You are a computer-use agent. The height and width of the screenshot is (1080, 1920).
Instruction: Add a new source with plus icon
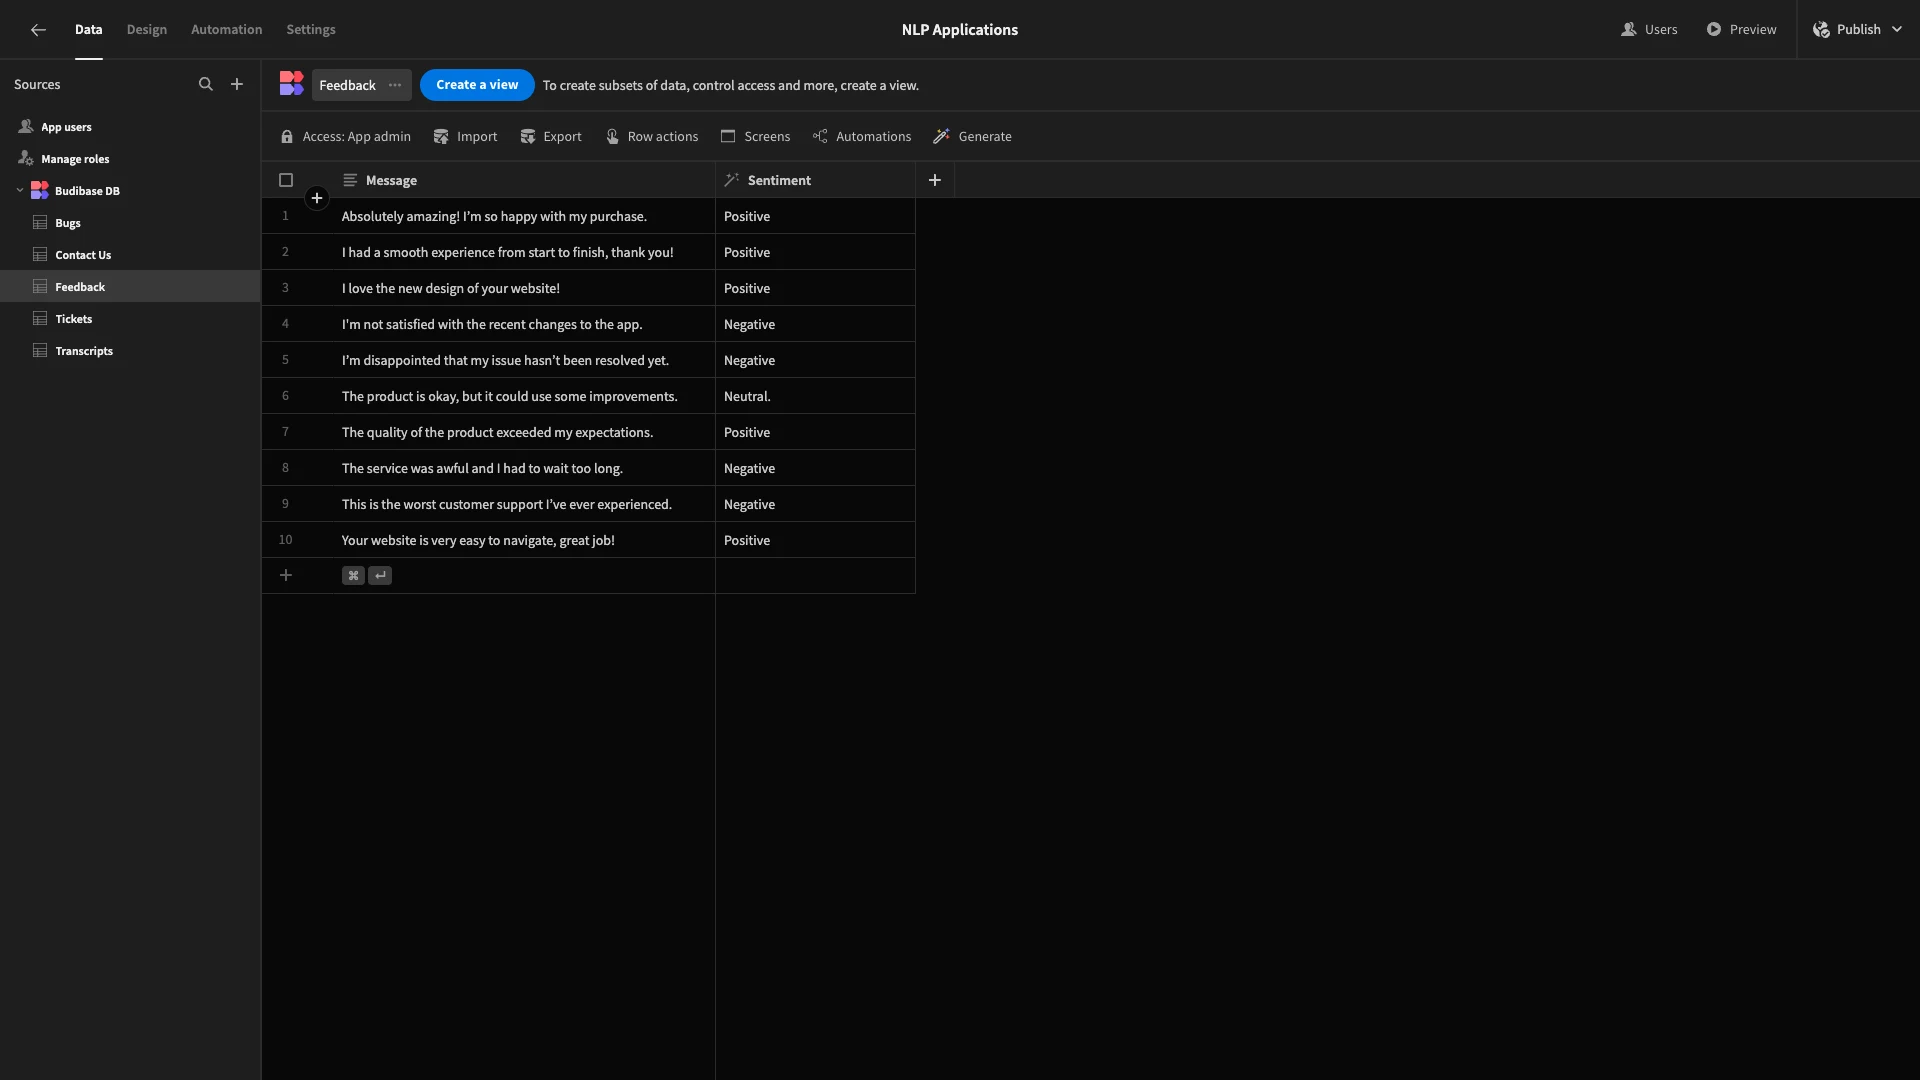[237, 85]
